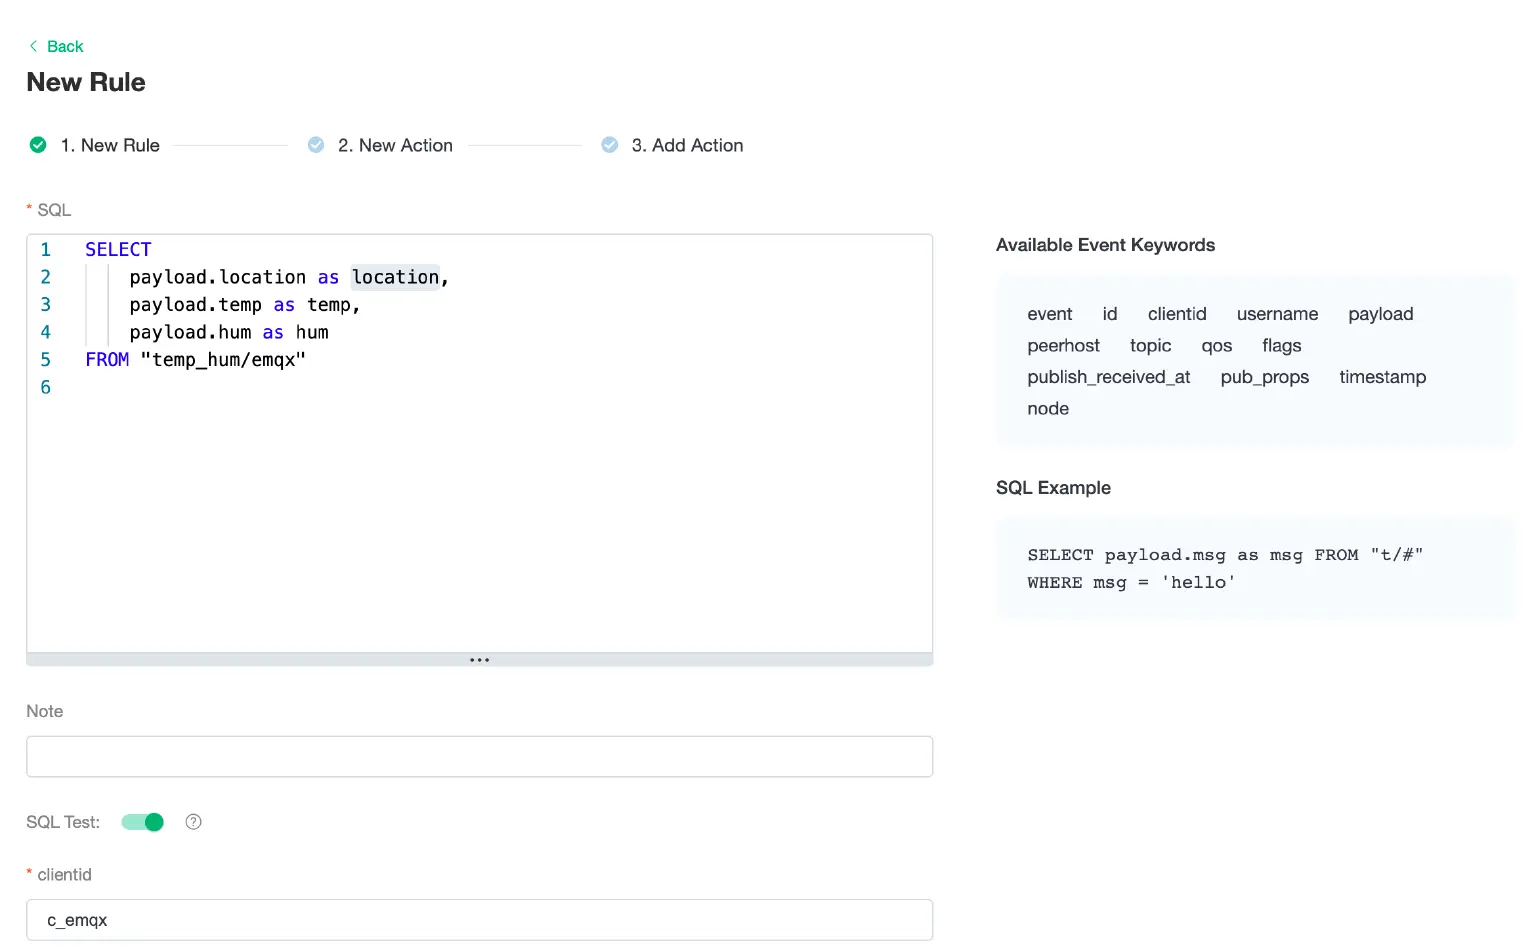
Task: Click the Back chevron arrow icon
Action: [x=33, y=46]
